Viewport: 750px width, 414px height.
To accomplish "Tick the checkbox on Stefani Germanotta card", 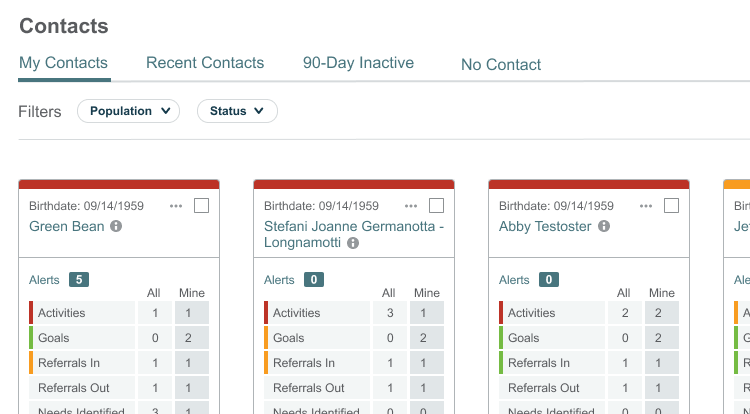I will (436, 206).
